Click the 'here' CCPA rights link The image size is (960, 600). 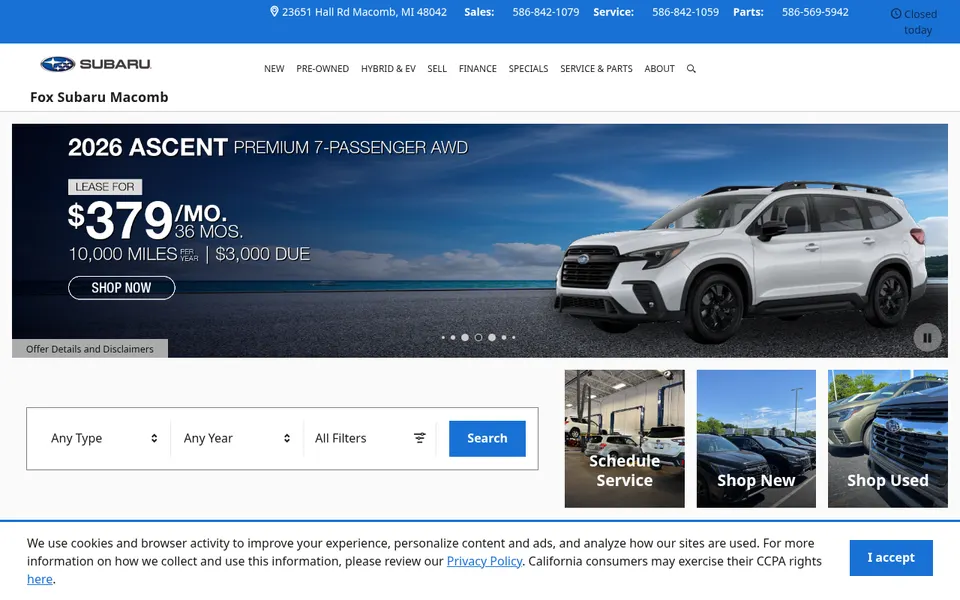[40, 579]
